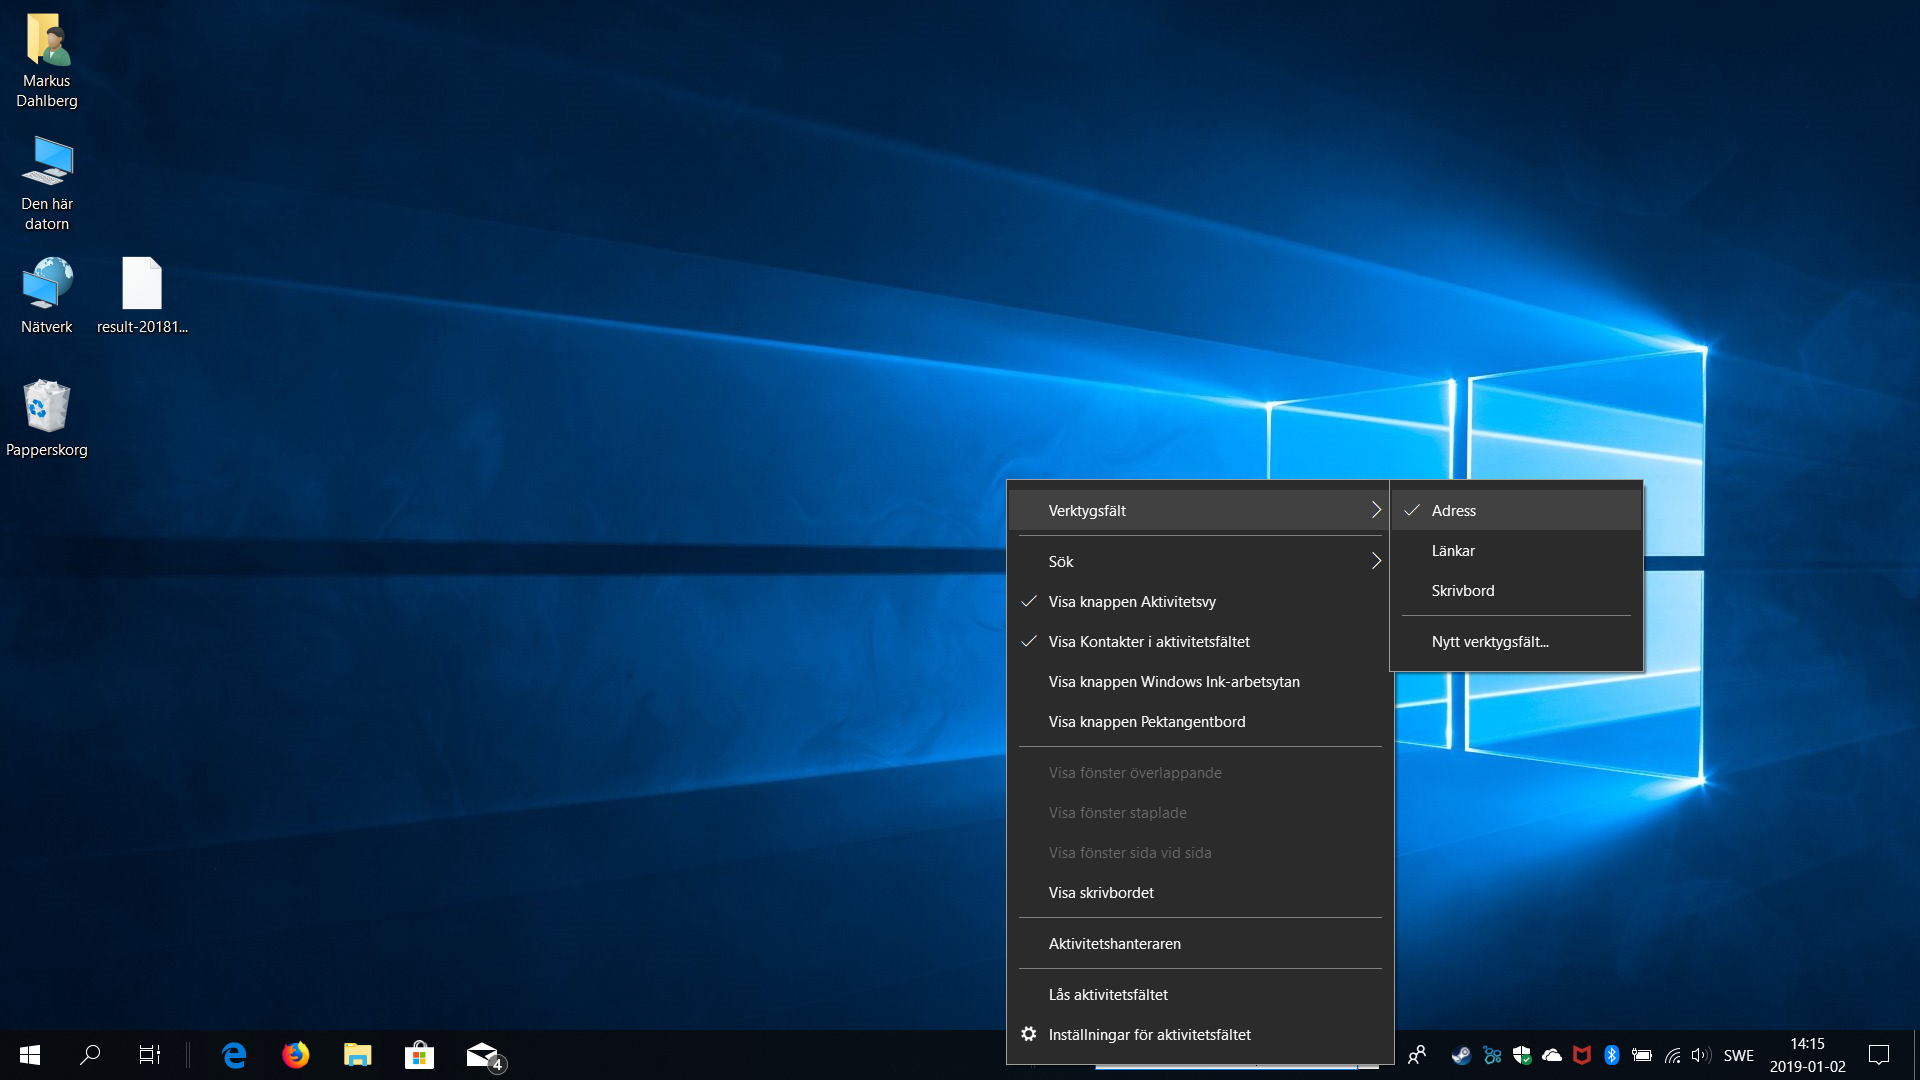Disable Visa knappen Aktivitetsvy
The width and height of the screenshot is (1920, 1080).
(1133, 601)
